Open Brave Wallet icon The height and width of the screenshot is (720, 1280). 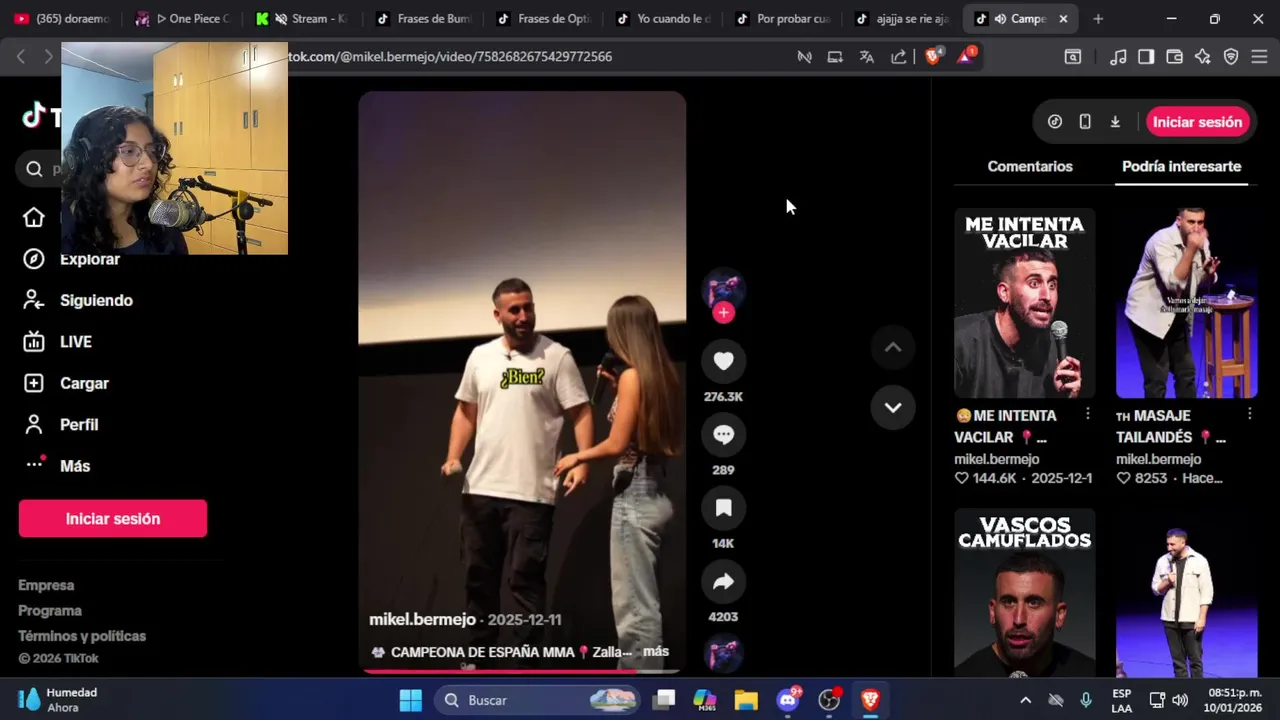1175,57
